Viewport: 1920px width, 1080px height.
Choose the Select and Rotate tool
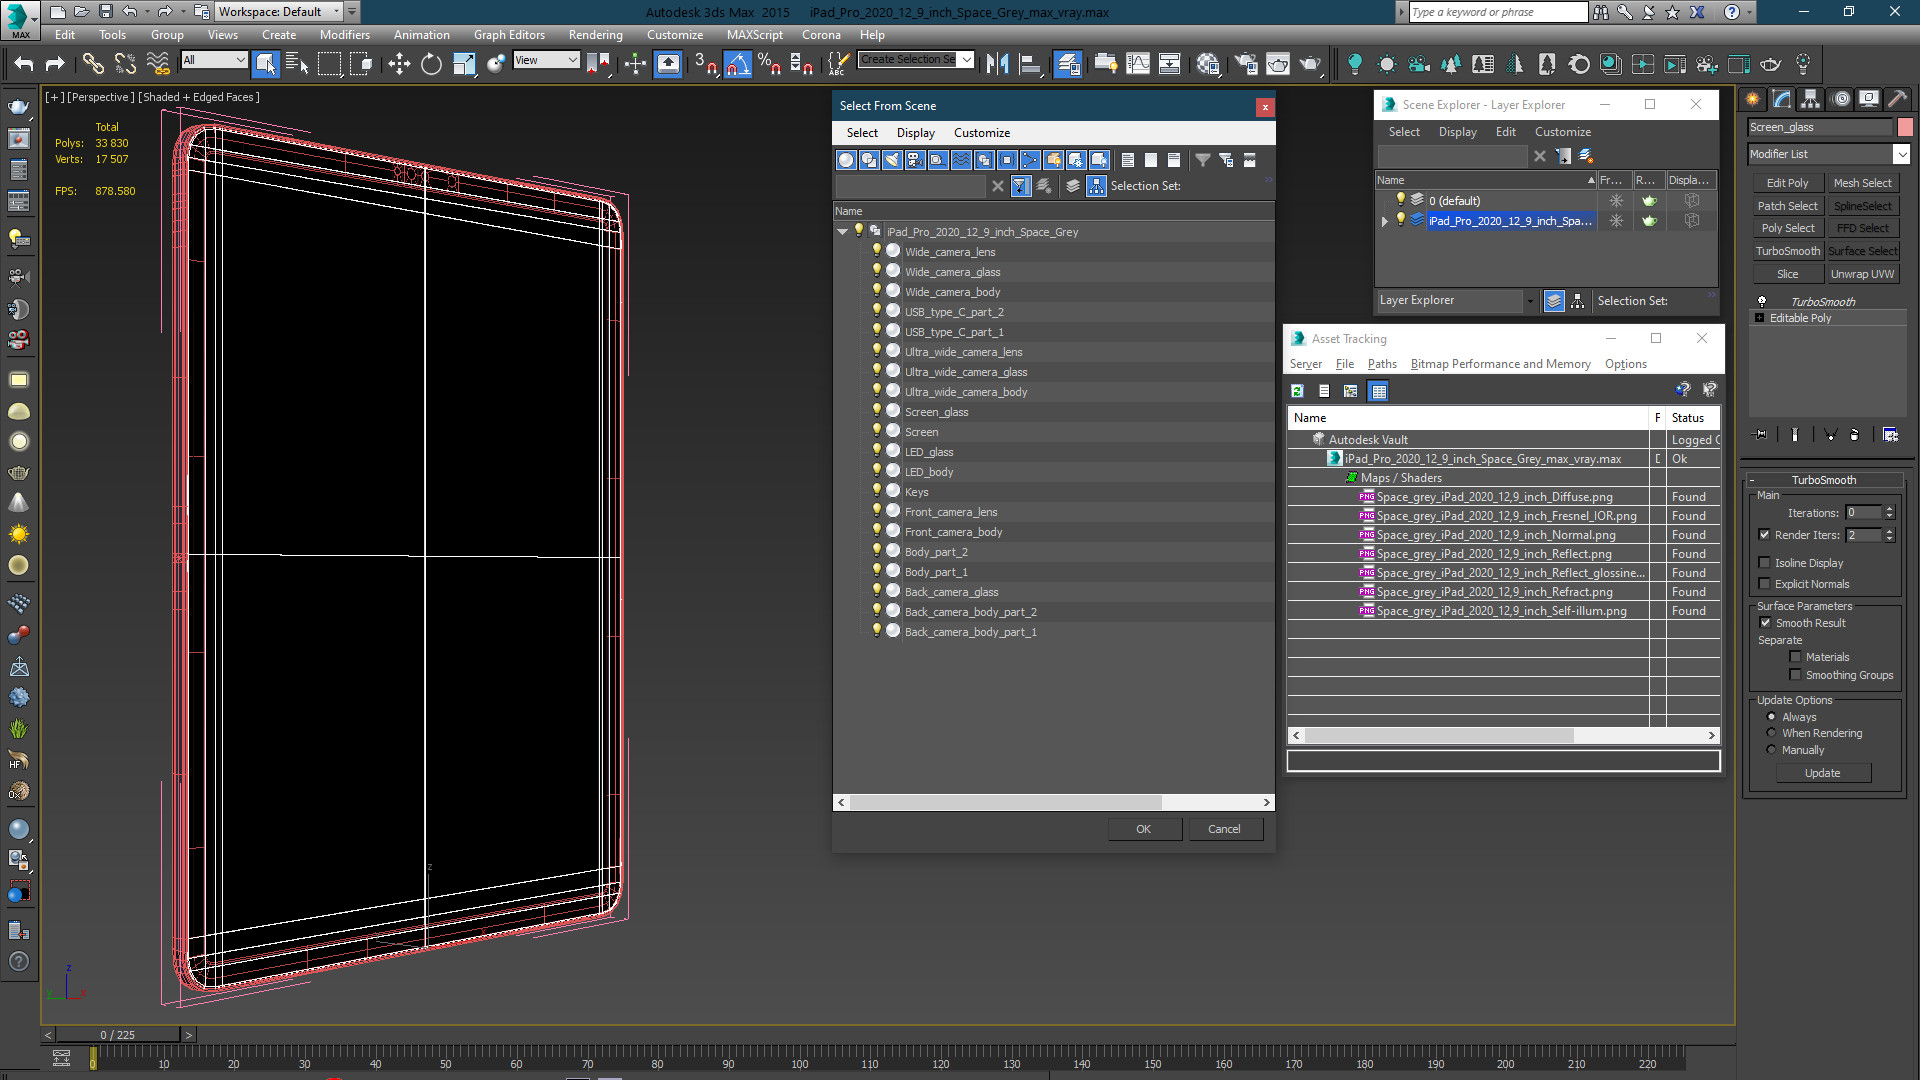tap(431, 64)
